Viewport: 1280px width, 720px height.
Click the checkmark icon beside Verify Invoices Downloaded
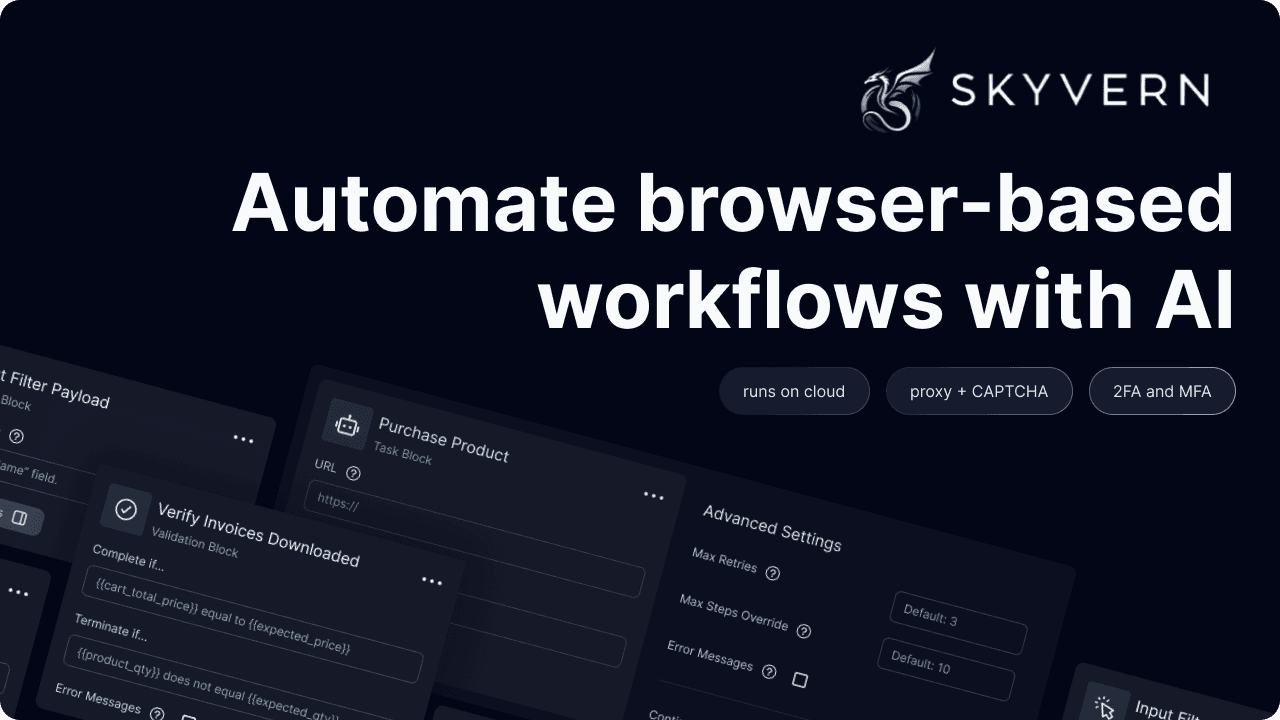tap(126, 509)
